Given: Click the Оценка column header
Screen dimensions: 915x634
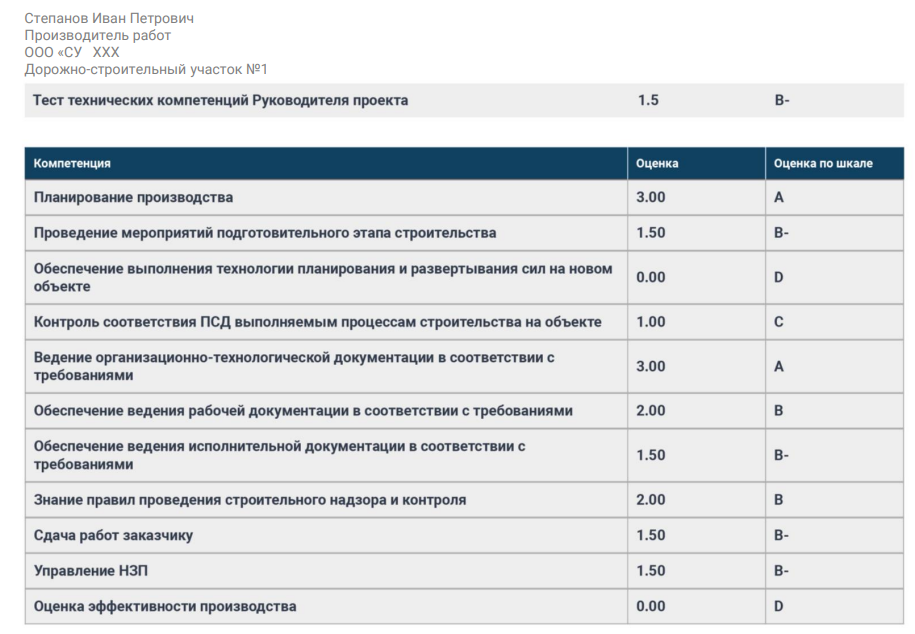Looking at the screenshot, I should (657, 163).
